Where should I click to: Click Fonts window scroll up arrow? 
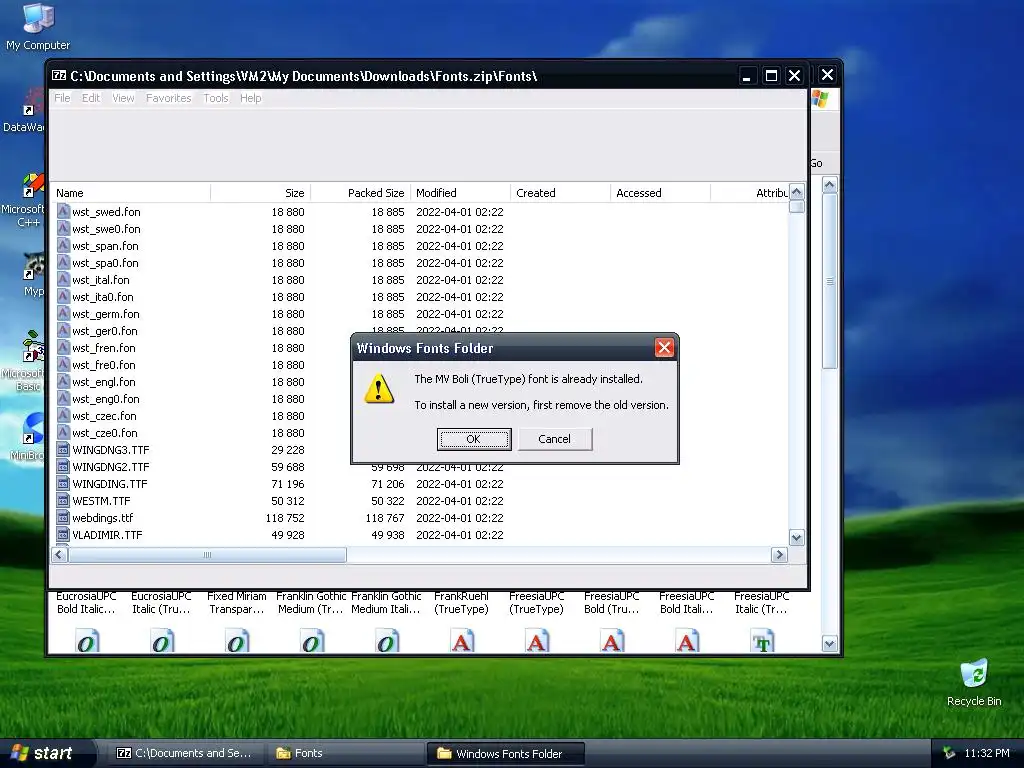pos(829,185)
